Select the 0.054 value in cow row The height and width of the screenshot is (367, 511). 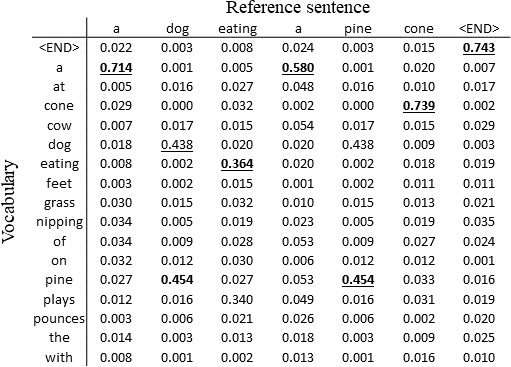(x=298, y=126)
